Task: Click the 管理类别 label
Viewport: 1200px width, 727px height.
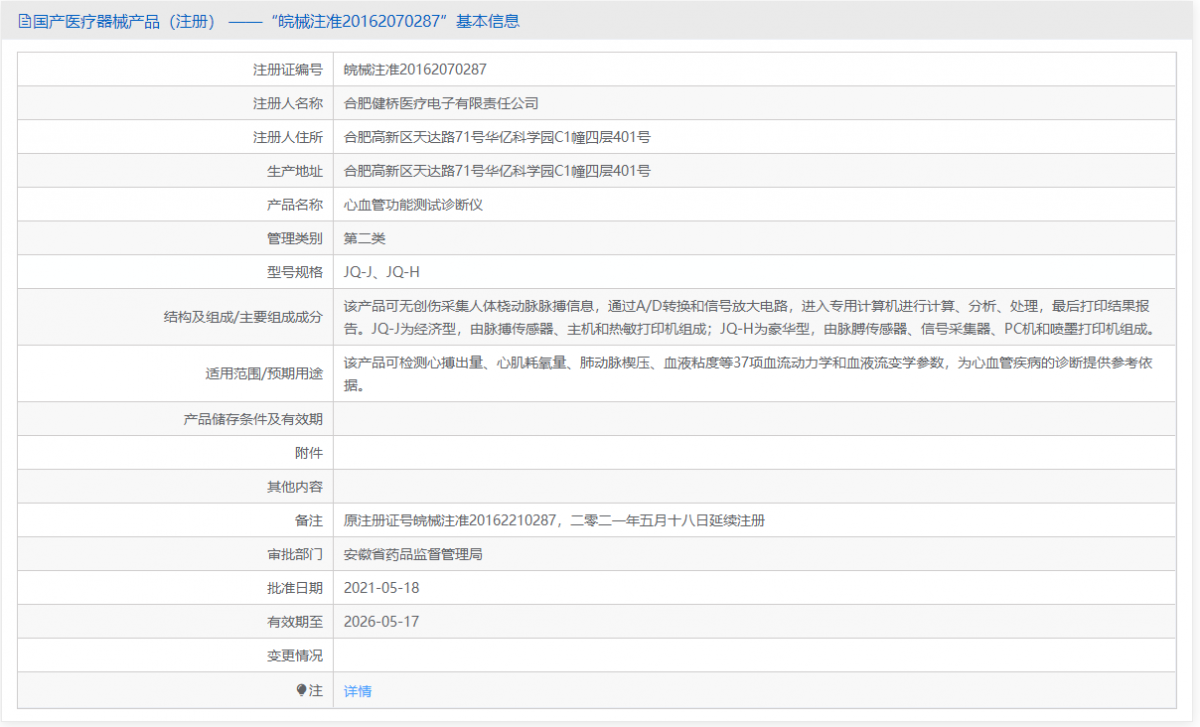Action: tap(295, 238)
